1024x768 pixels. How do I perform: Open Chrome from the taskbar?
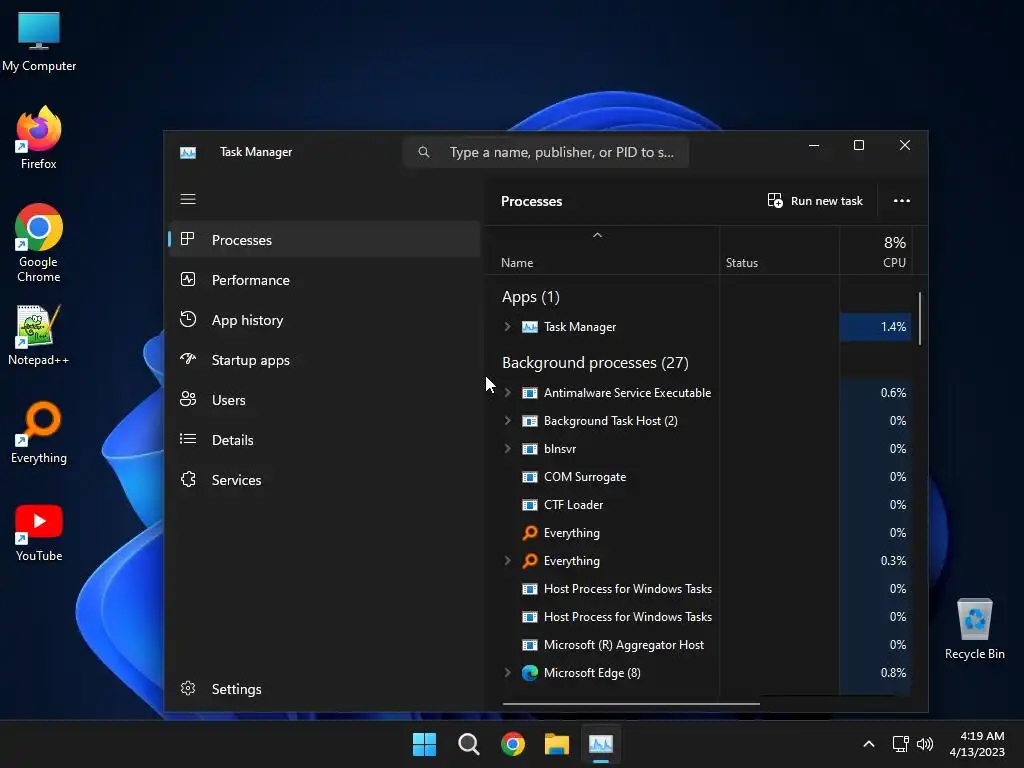[x=513, y=744]
